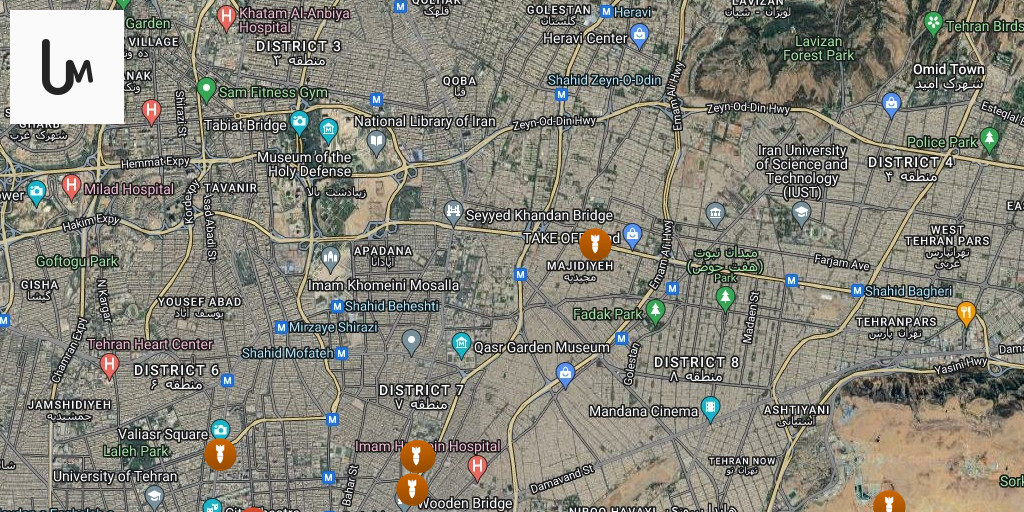Click the bomb marker near Majidiyeh
1024x512 pixels.
pos(595,244)
